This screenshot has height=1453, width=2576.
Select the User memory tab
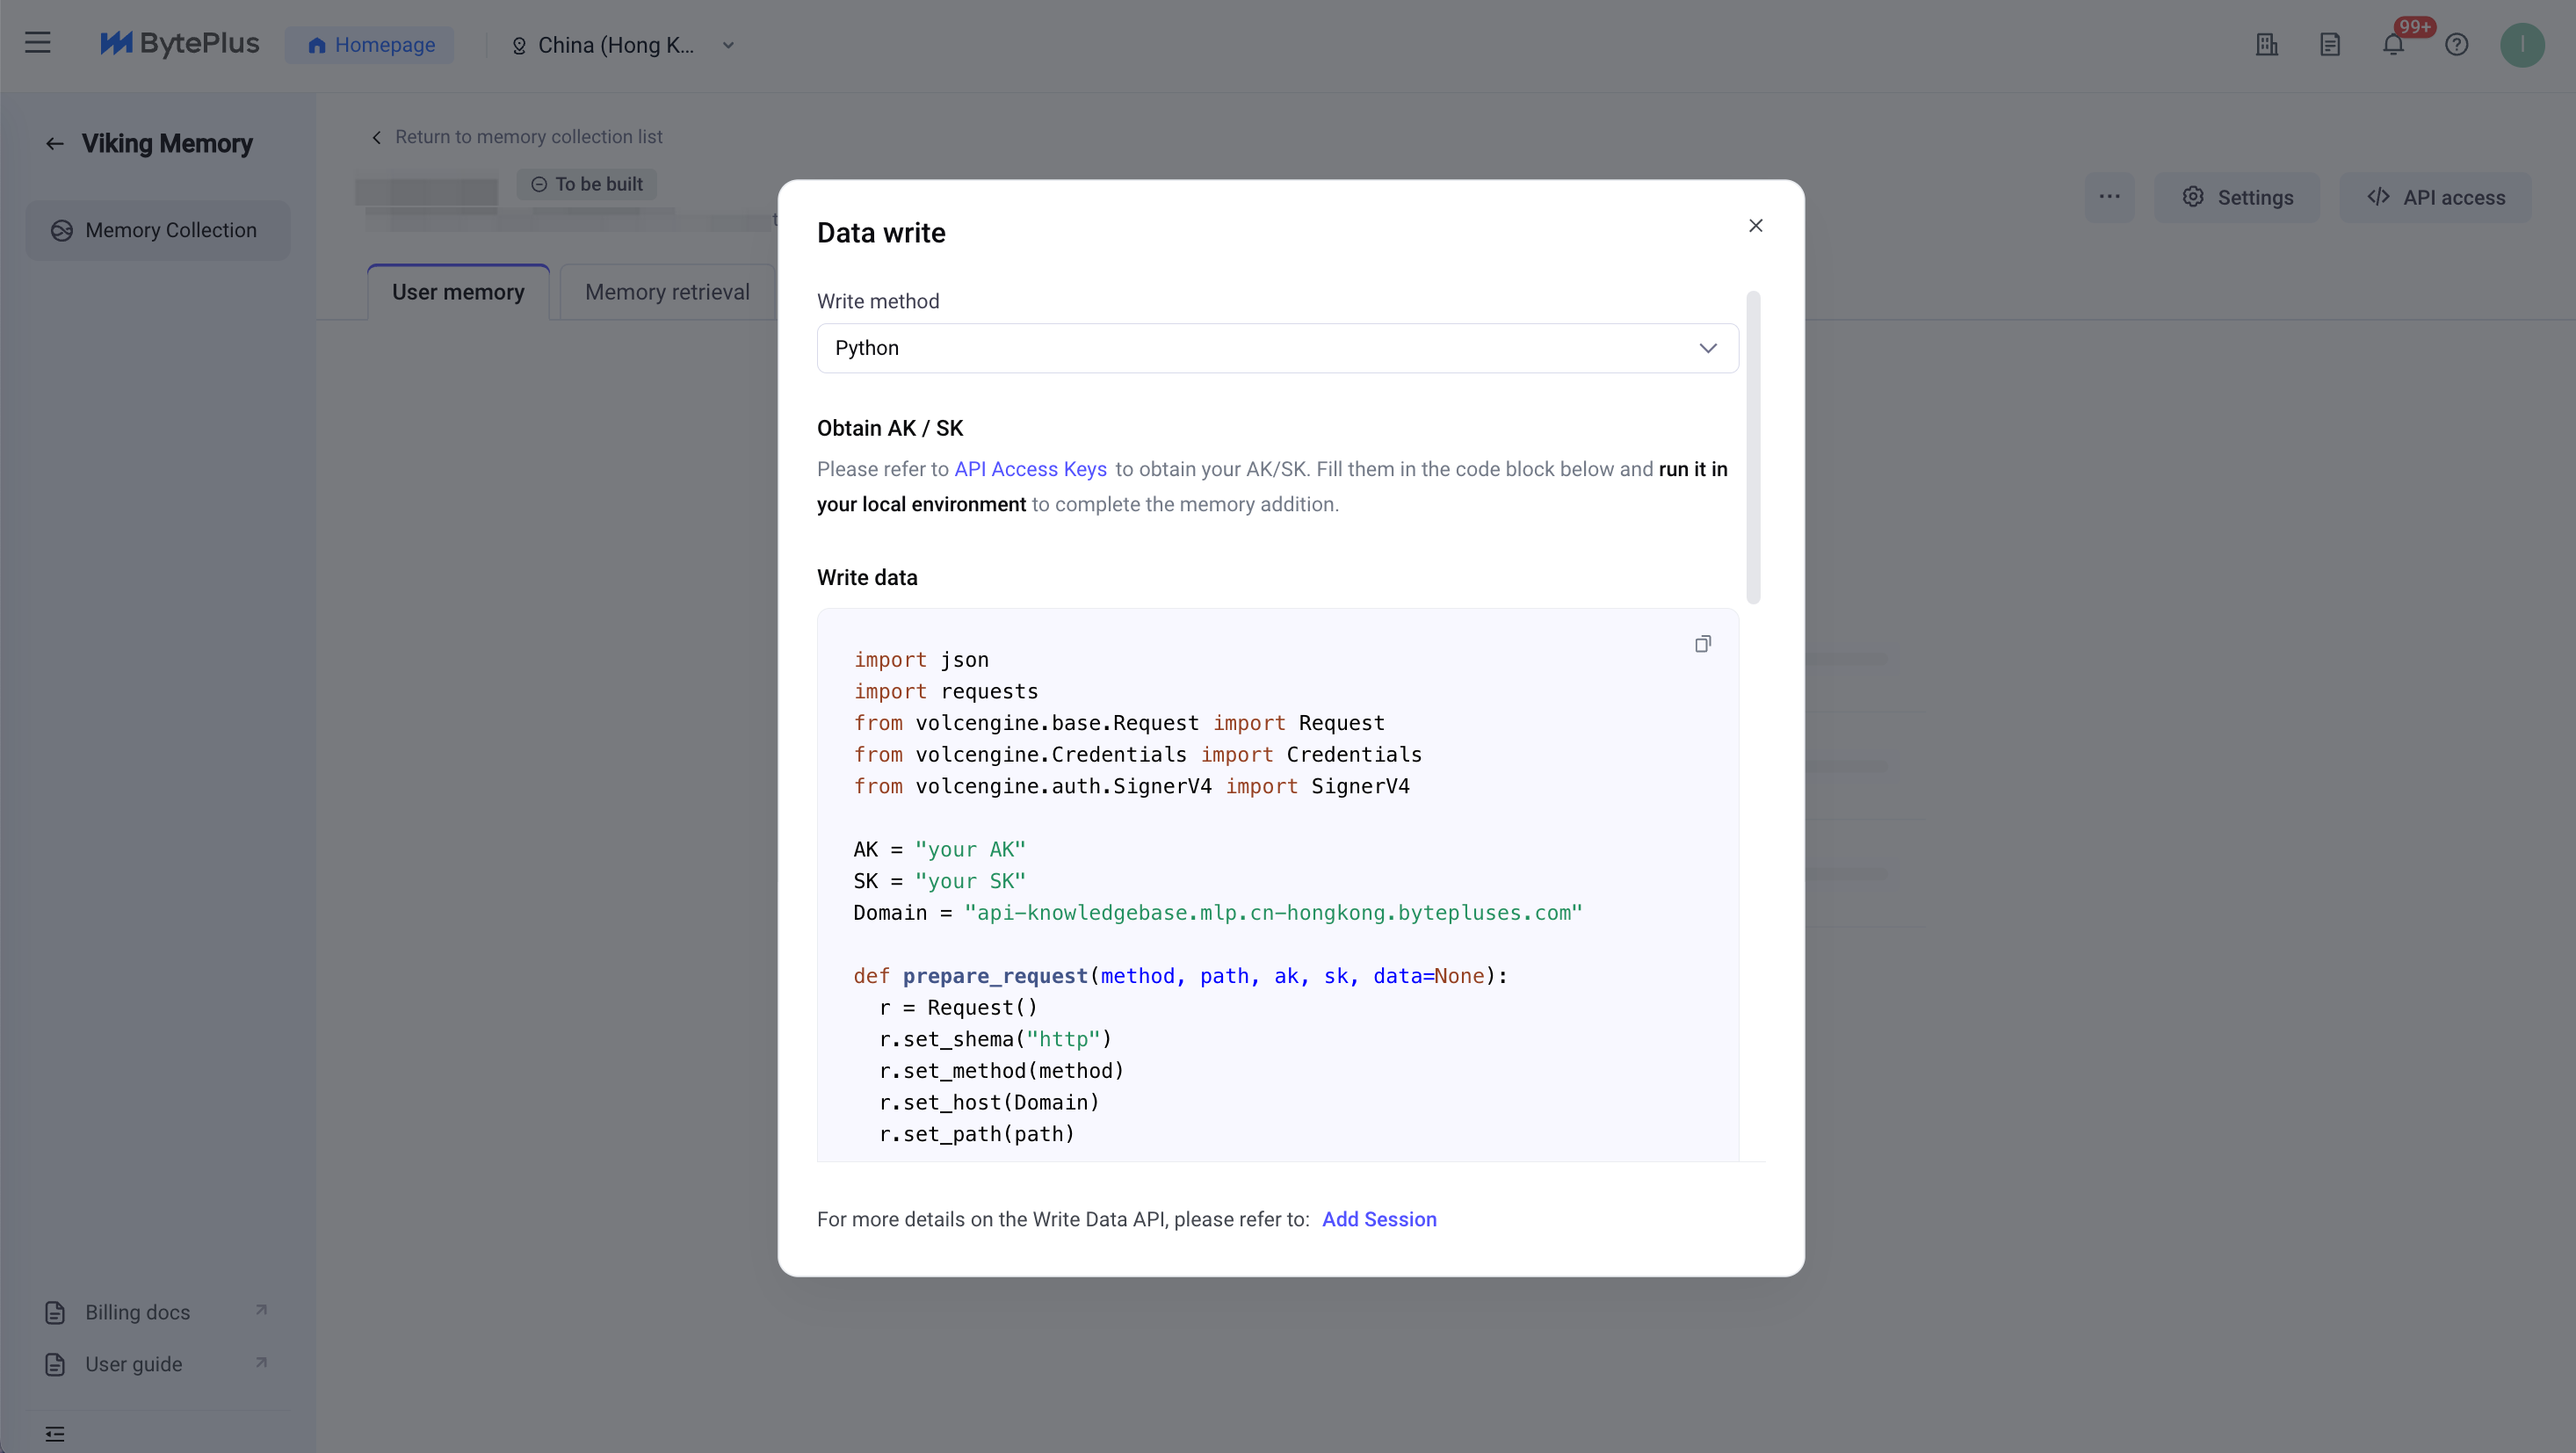coord(458,292)
